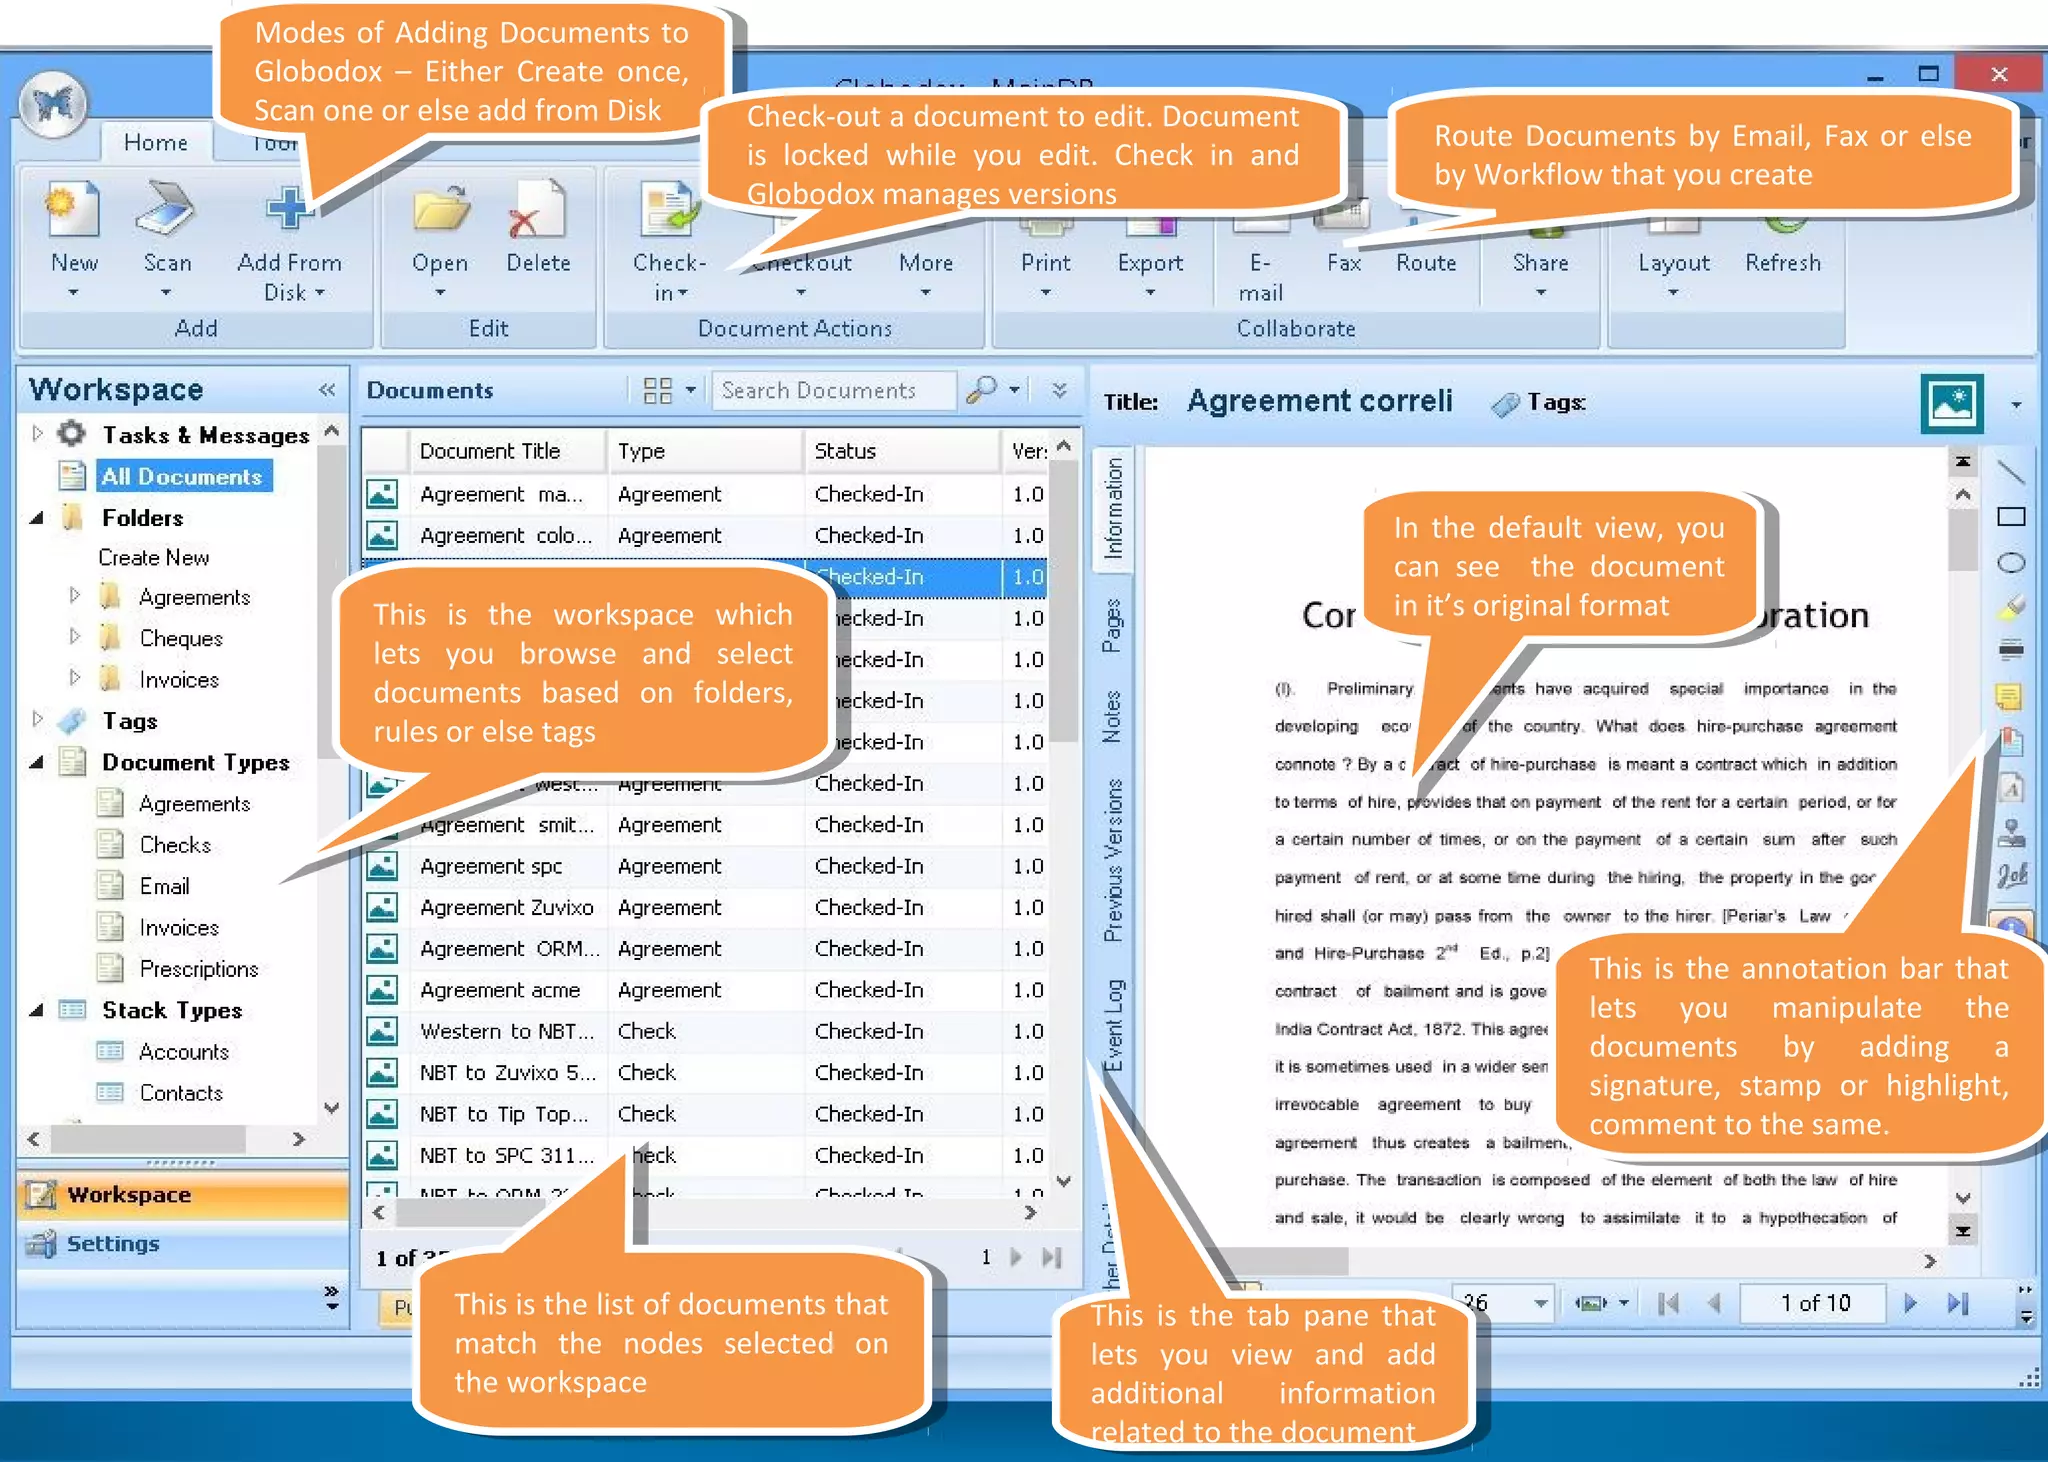Select the highlighter annotation tool

tap(2011, 606)
